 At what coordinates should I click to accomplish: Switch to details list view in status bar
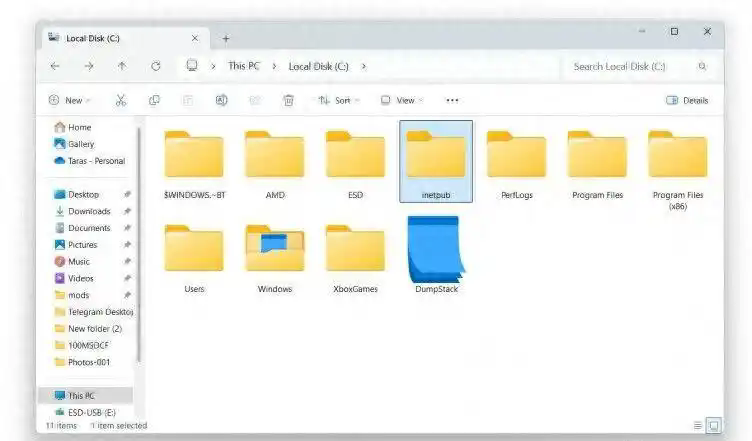[x=696, y=426]
